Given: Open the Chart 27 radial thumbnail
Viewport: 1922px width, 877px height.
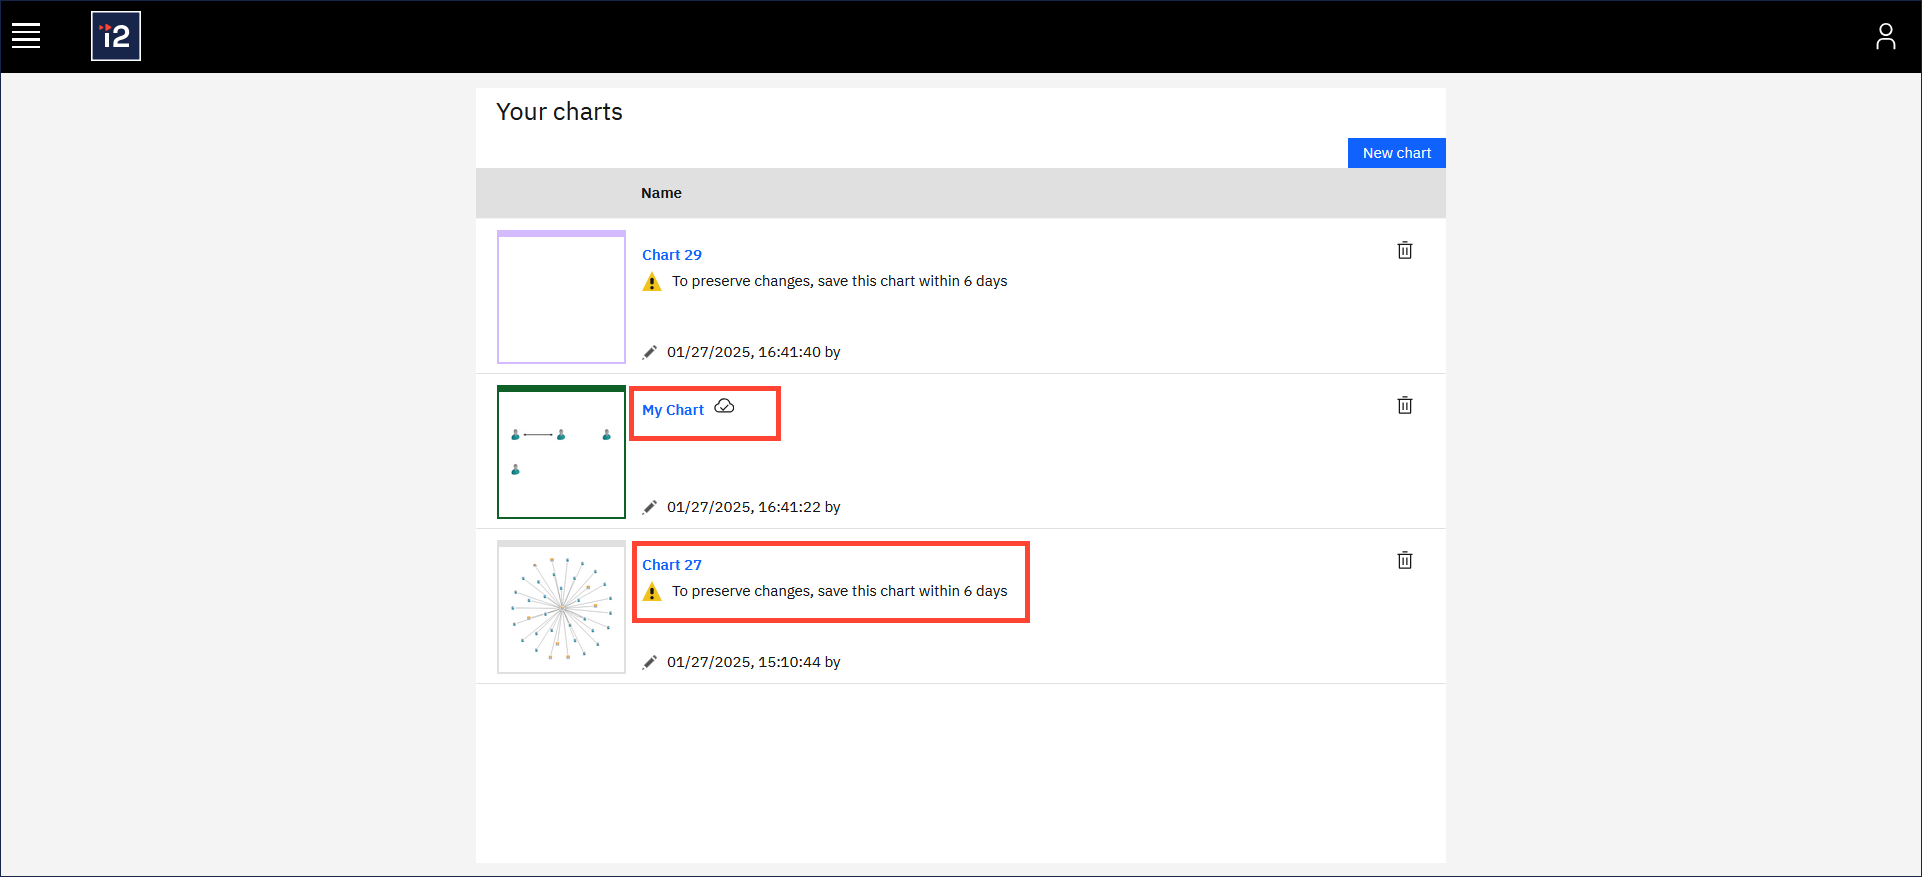Looking at the screenshot, I should point(561,607).
